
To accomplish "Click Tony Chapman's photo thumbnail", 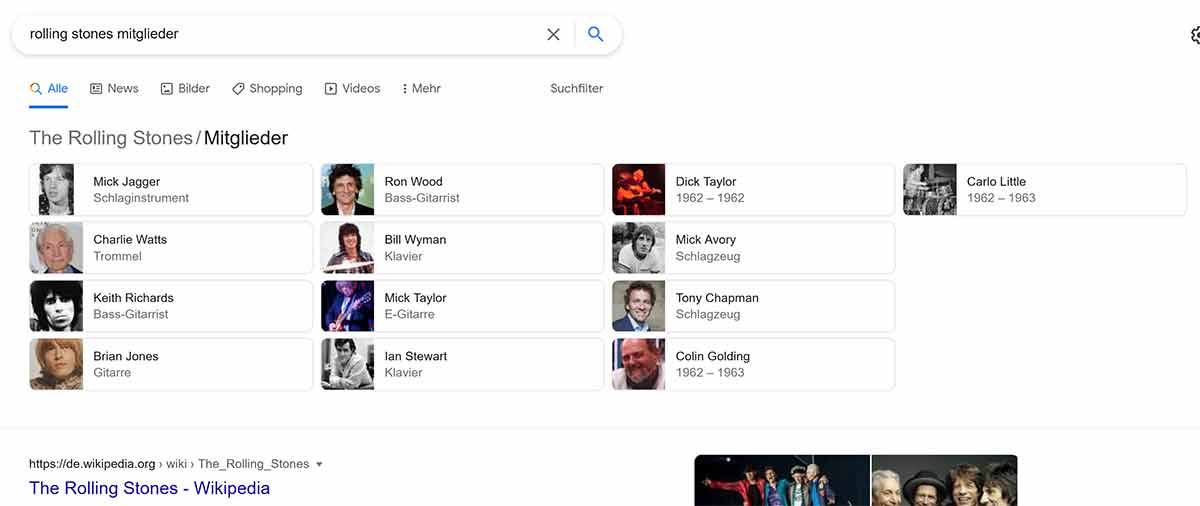I will [x=639, y=305].
